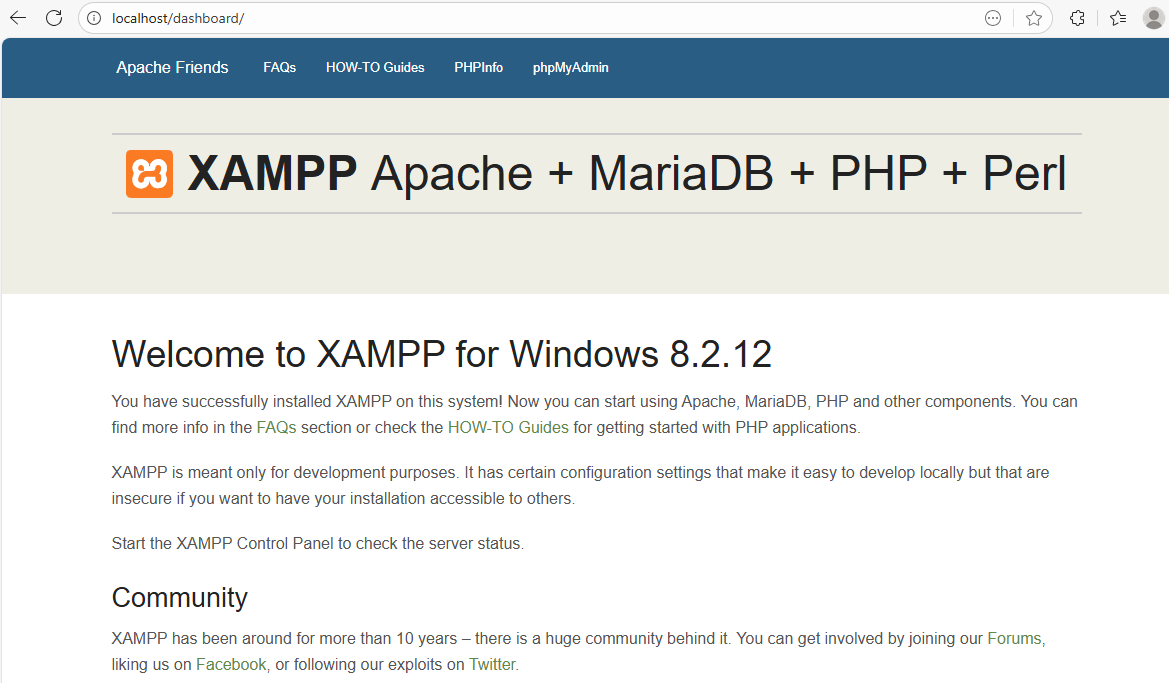
Task: Click the circled three-dots icon in address bar
Action: tap(993, 18)
